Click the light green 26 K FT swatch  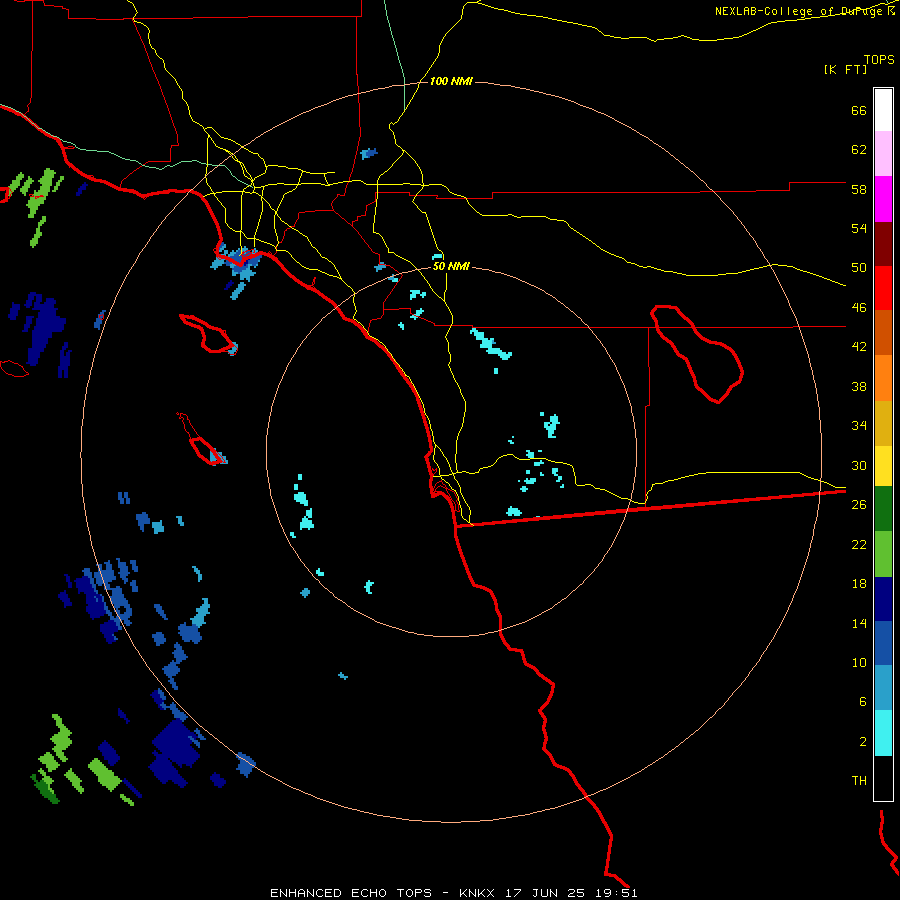(883, 554)
